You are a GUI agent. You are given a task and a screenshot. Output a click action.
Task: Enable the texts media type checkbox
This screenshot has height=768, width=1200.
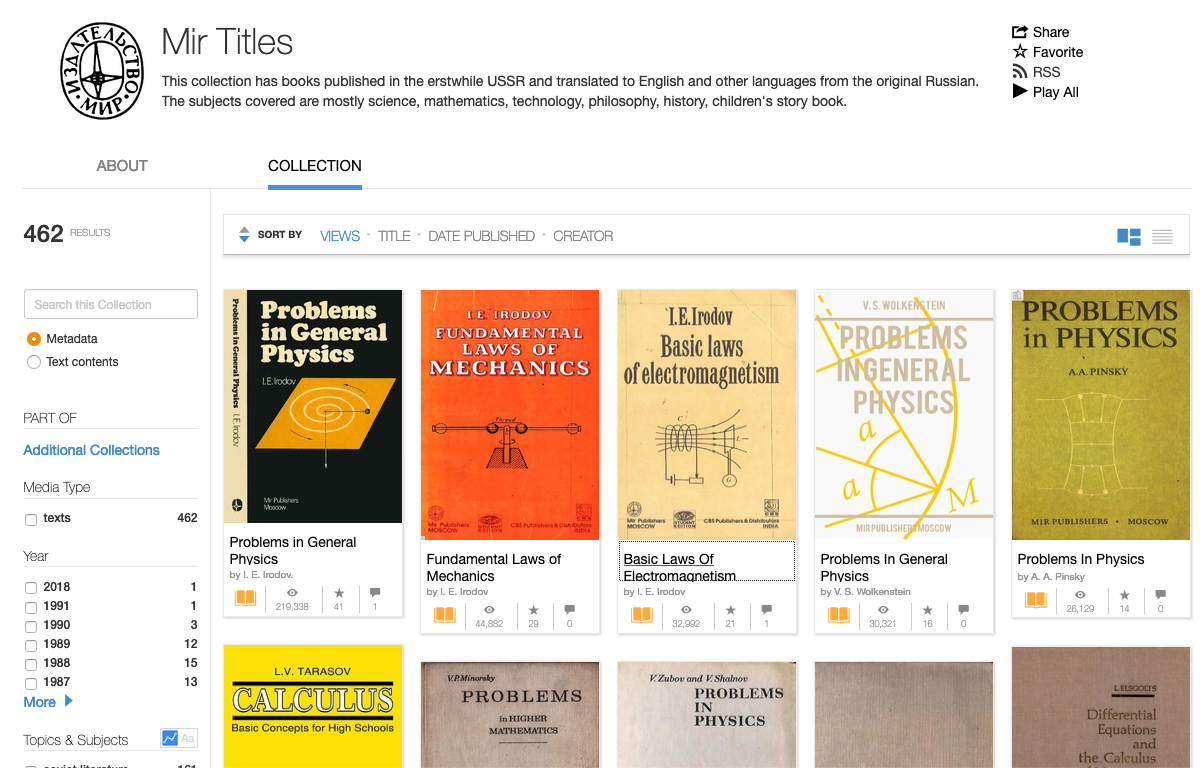point(30,518)
